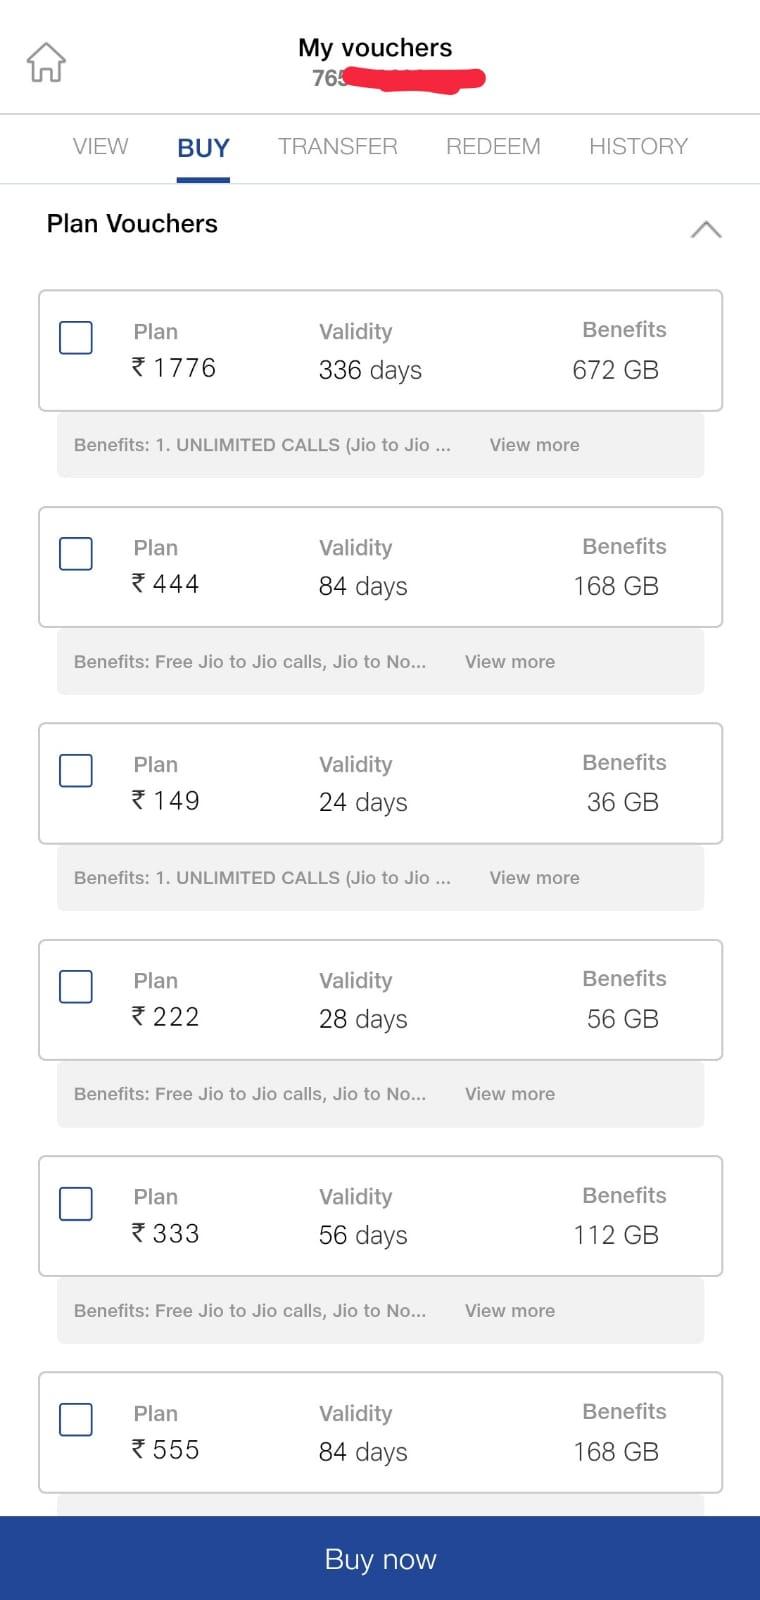
Task: Open the TRANSFER tab
Action: (x=337, y=147)
